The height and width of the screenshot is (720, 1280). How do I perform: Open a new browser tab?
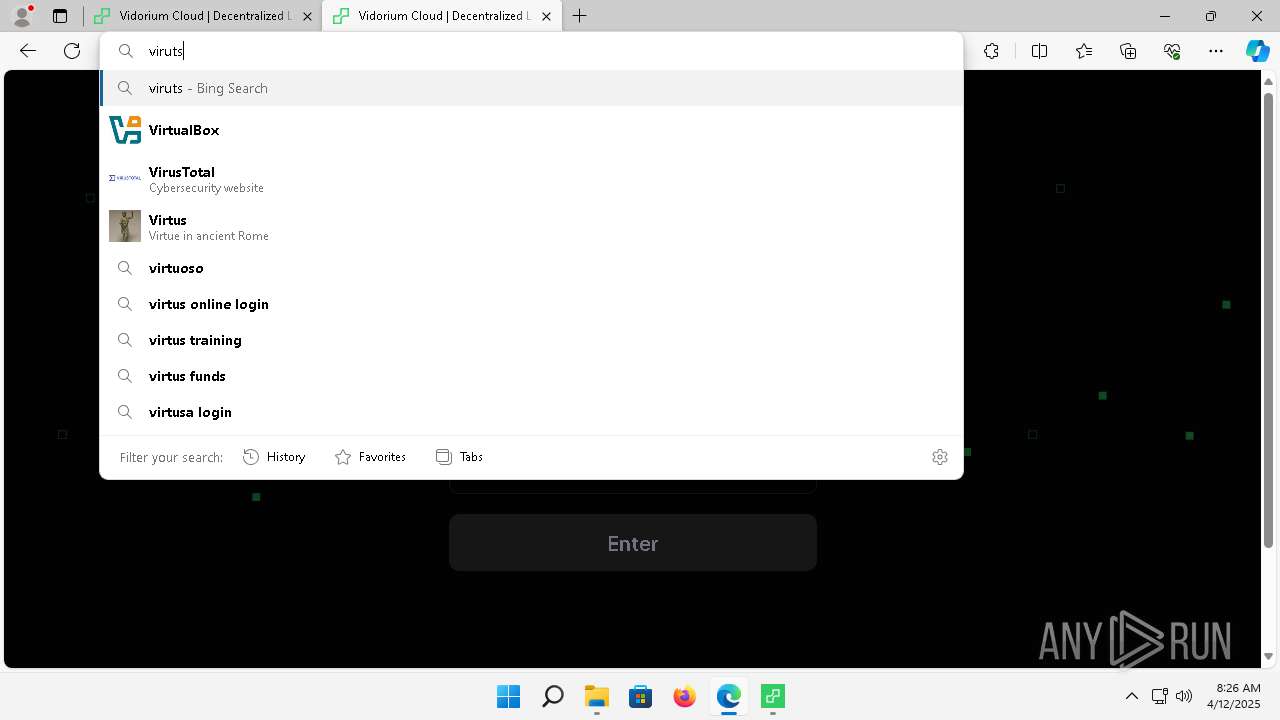(x=580, y=16)
